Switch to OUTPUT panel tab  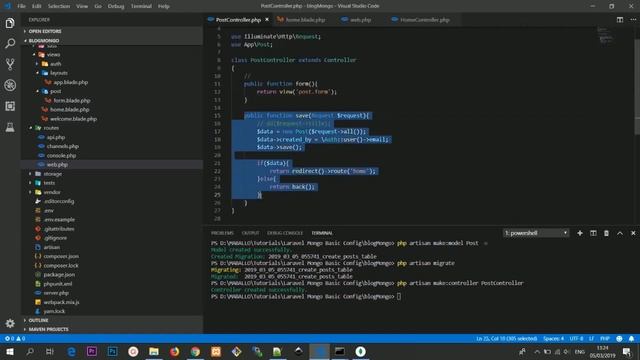point(250,233)
